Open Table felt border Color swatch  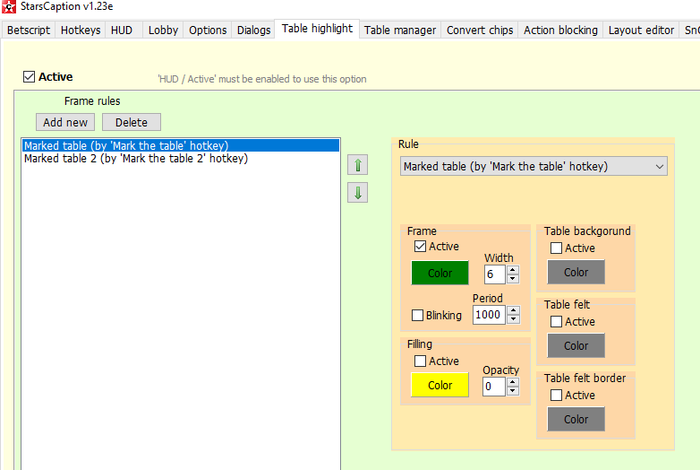click(x=576, y=419)
